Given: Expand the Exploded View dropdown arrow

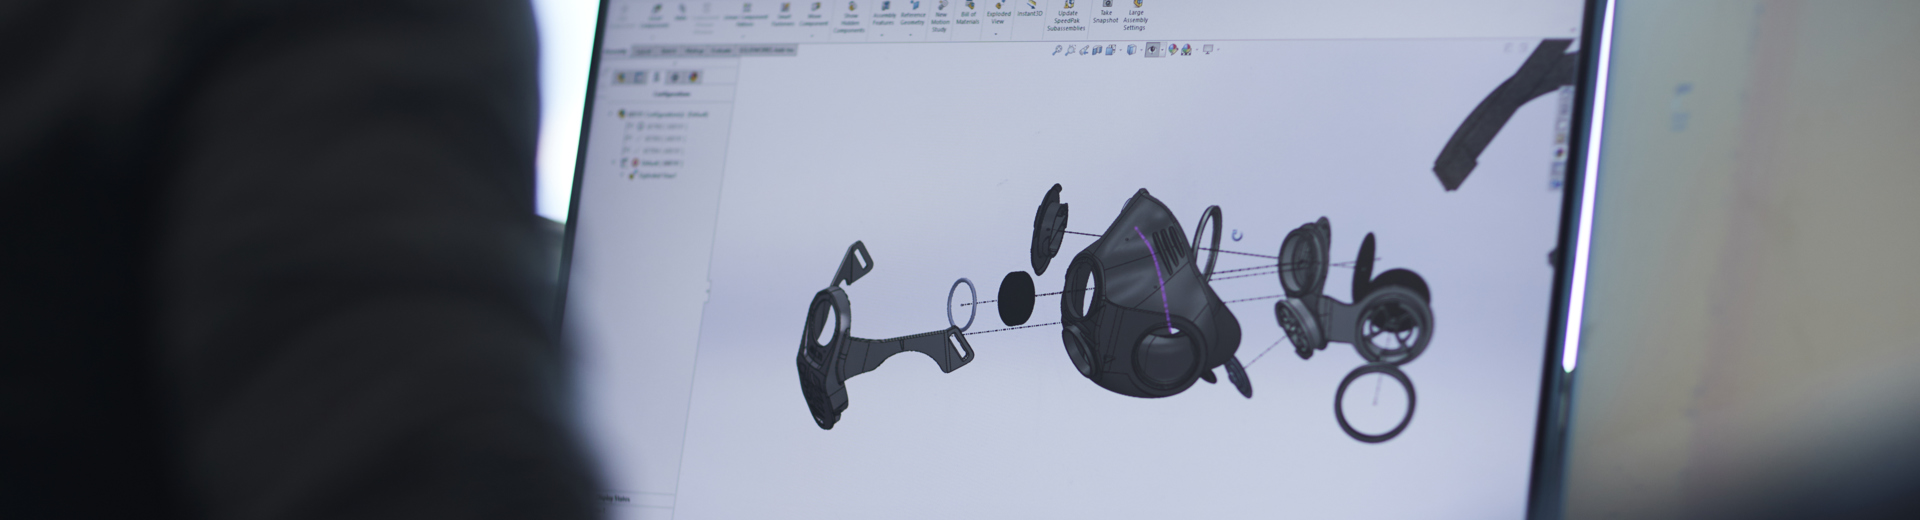Looking at the screenshot, I should click(x=997, y=33).
